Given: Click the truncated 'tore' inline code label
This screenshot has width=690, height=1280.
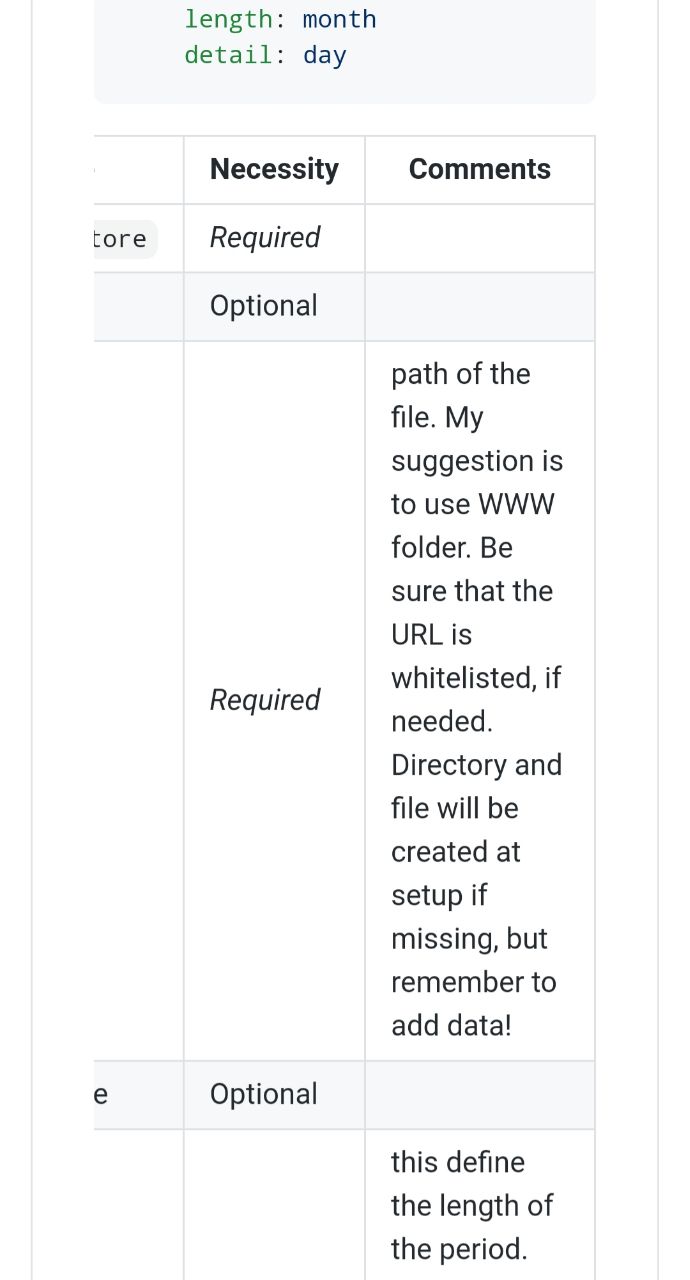Looking at the screenshot, I should coord(120,239).
